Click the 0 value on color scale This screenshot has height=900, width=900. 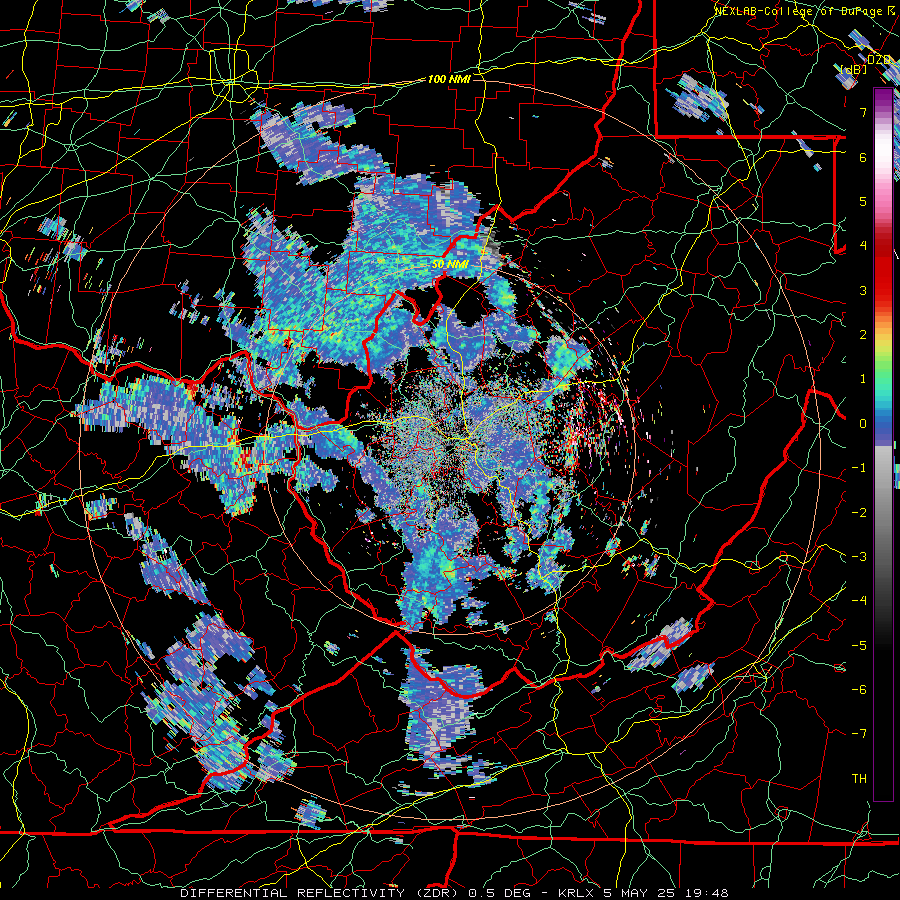863,424
